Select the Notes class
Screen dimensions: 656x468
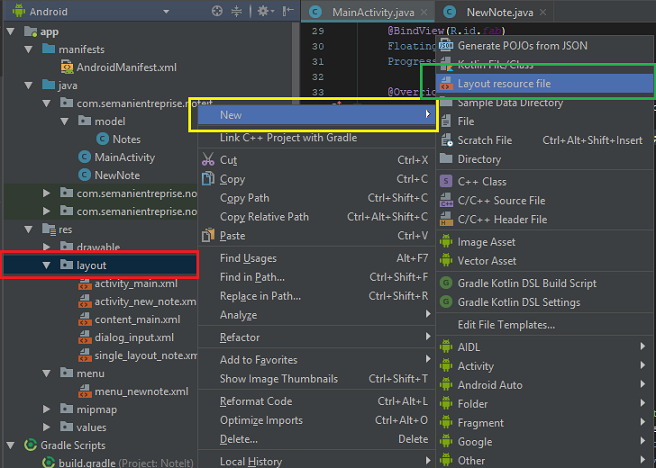118,139
